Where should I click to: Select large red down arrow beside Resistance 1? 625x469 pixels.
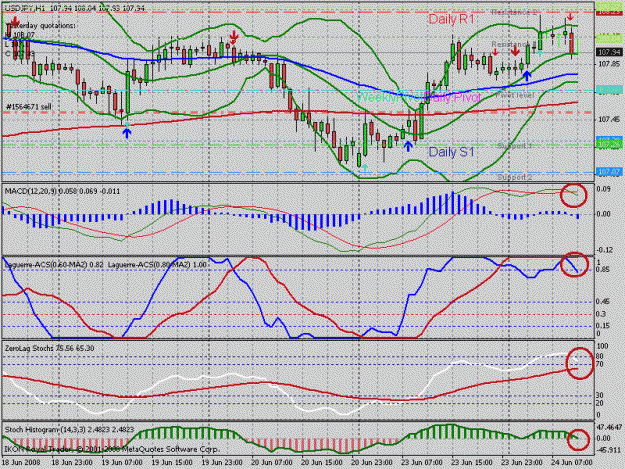point(515,51)
